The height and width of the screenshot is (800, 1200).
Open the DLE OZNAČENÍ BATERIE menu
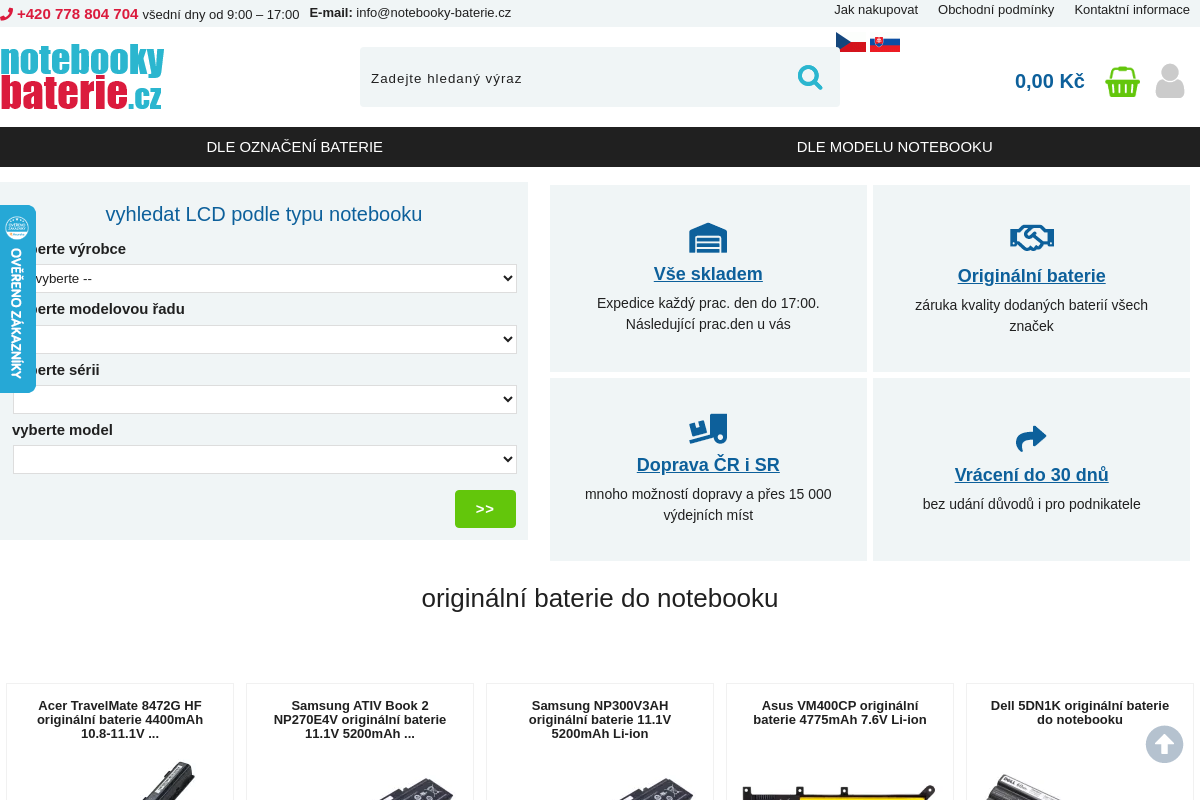[x=294, y=147]
